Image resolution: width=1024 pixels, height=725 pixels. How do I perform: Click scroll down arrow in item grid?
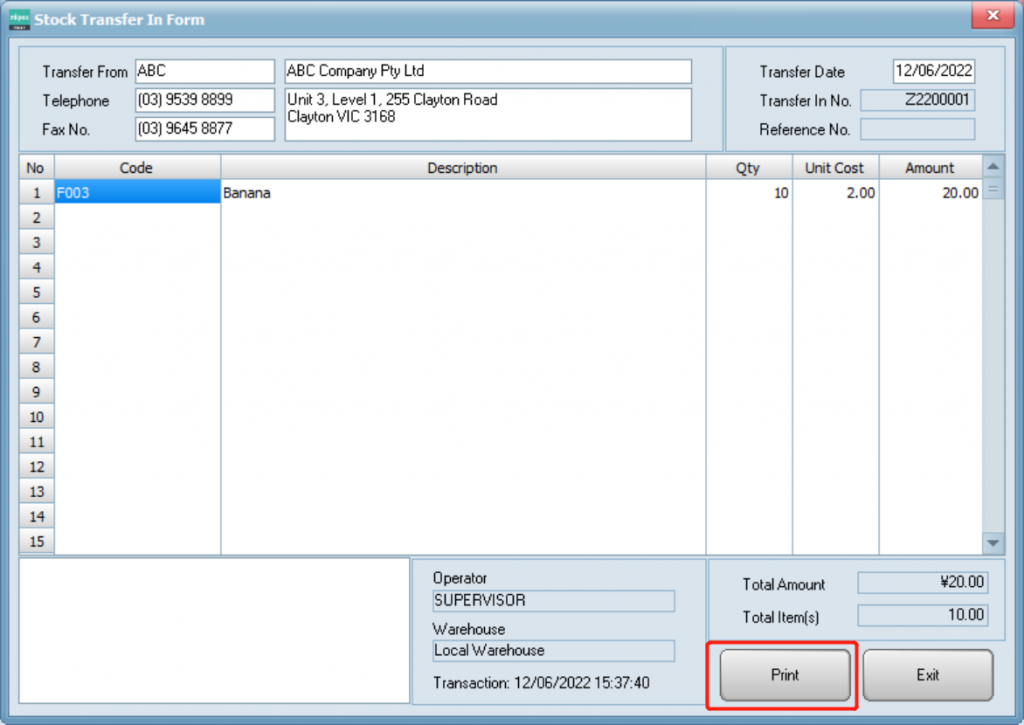(993, 542)
